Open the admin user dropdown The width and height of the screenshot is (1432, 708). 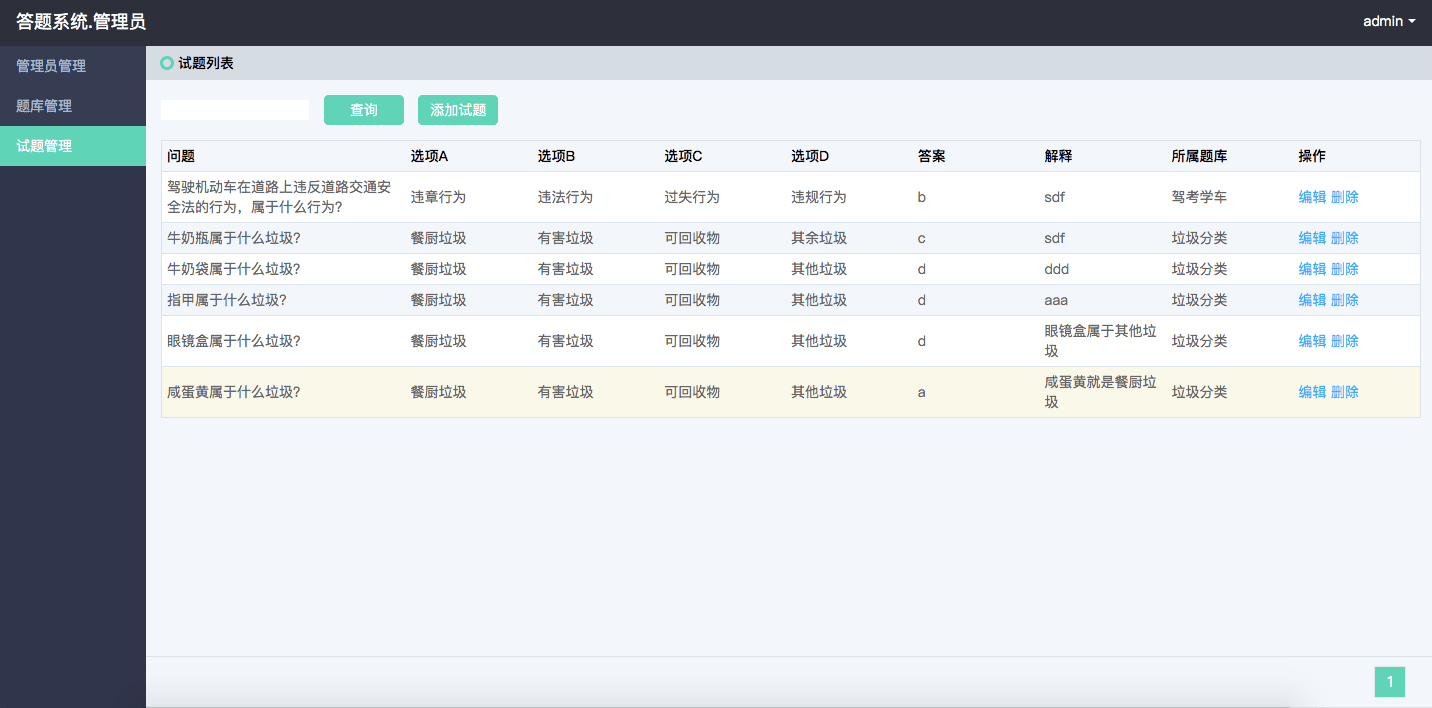pos(1389,21)
